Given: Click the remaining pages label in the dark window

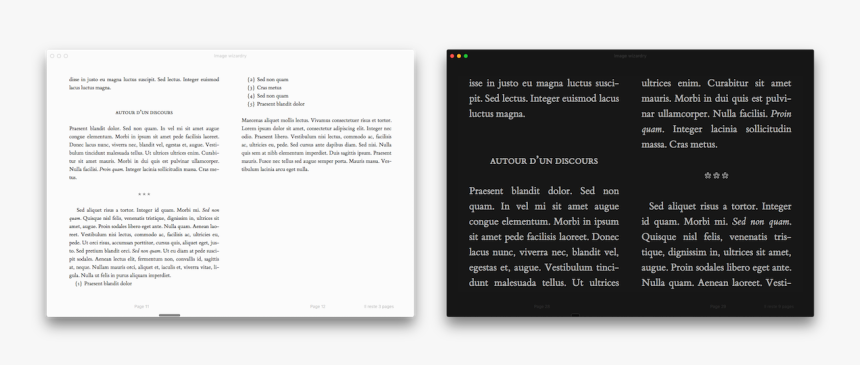Looking at the screenshot, I should (x=778, y=306).
